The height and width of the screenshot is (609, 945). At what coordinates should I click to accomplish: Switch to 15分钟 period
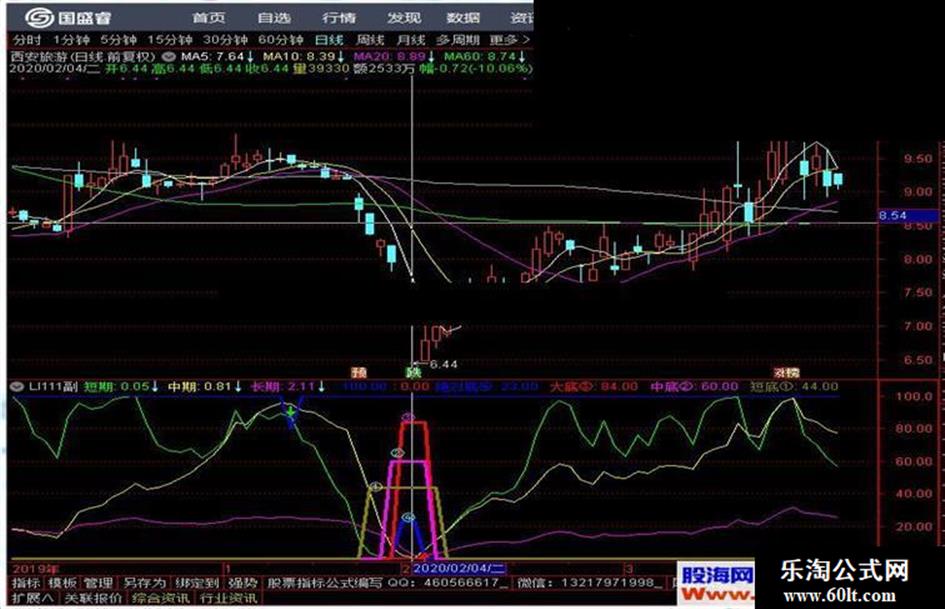coord(170,40)
